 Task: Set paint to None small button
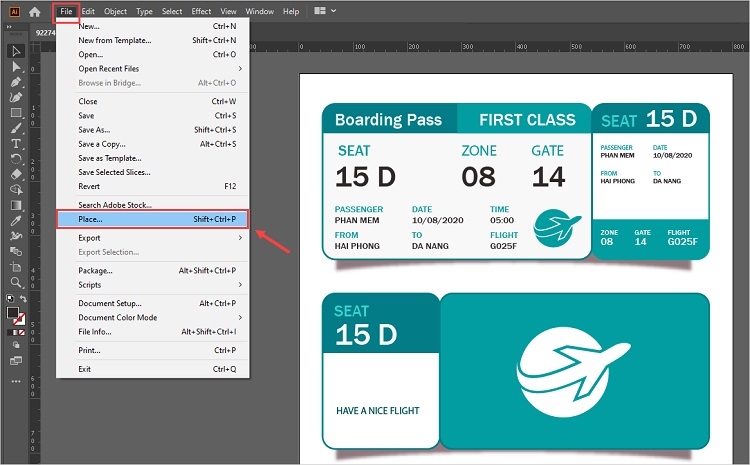click(x=22, y=332)
